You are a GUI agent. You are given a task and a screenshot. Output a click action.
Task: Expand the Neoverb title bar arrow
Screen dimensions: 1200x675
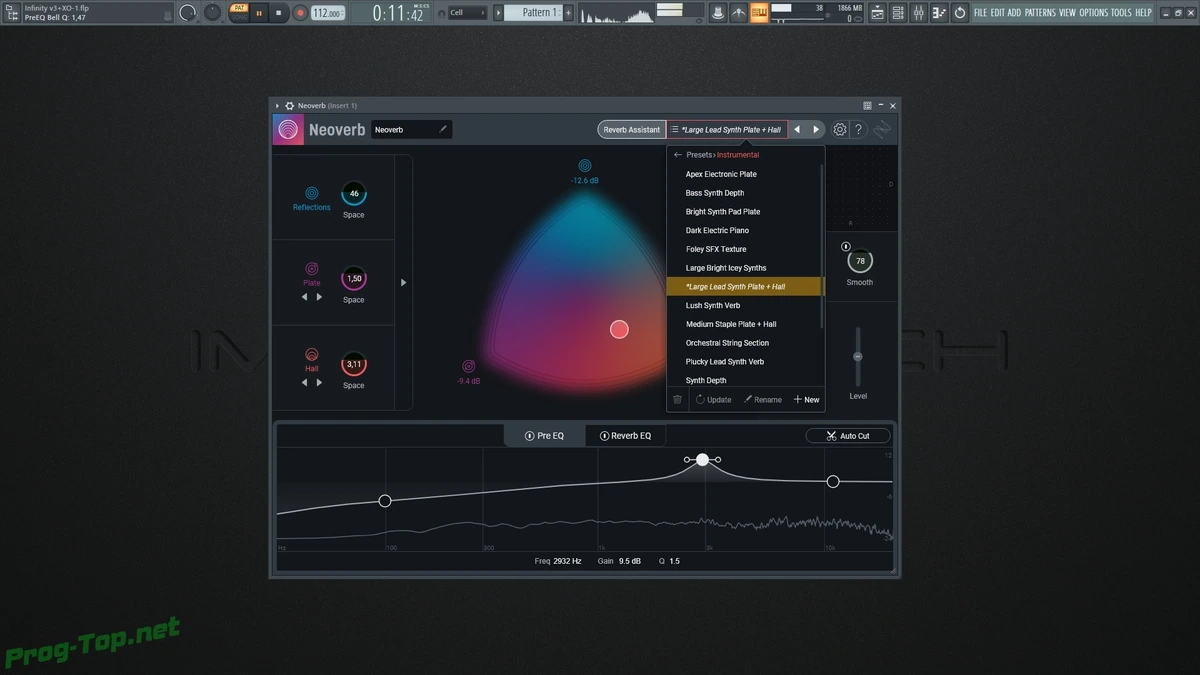pos(278,105)
